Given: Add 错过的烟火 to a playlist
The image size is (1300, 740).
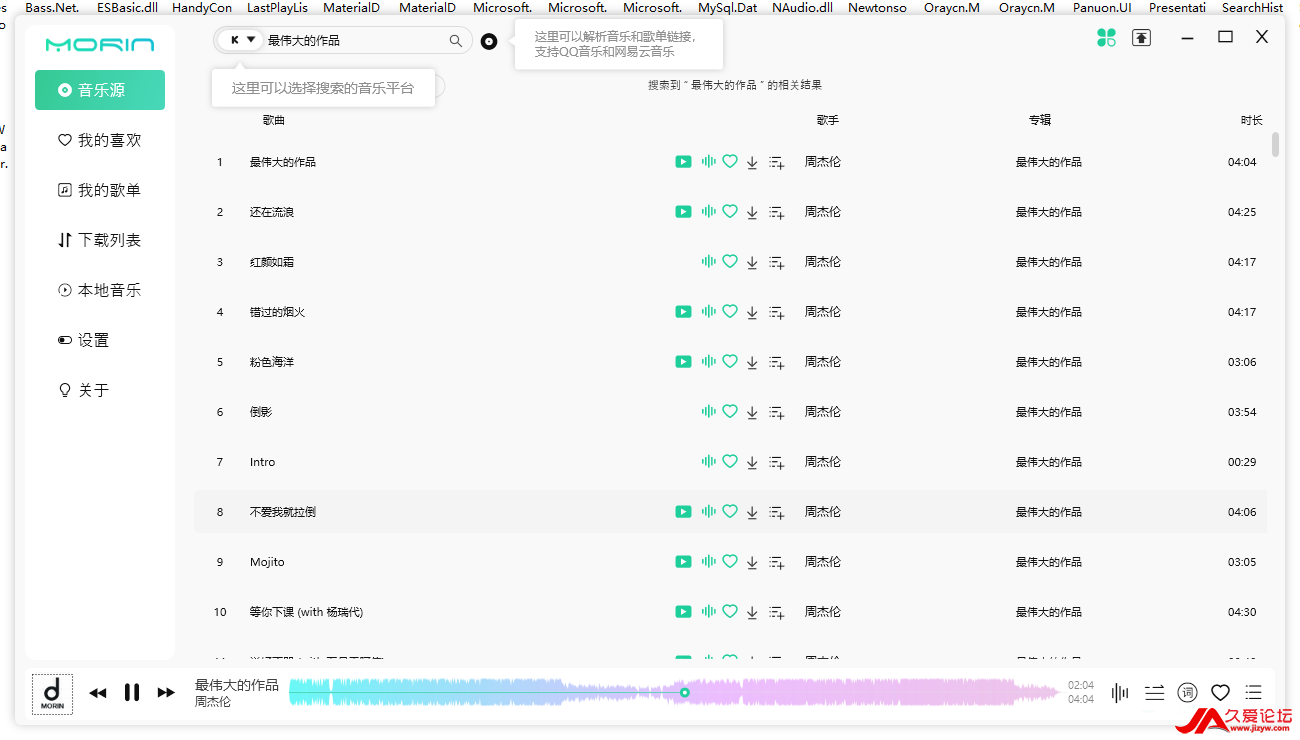Looking at the screenshot, I should (x=776, y=312).
